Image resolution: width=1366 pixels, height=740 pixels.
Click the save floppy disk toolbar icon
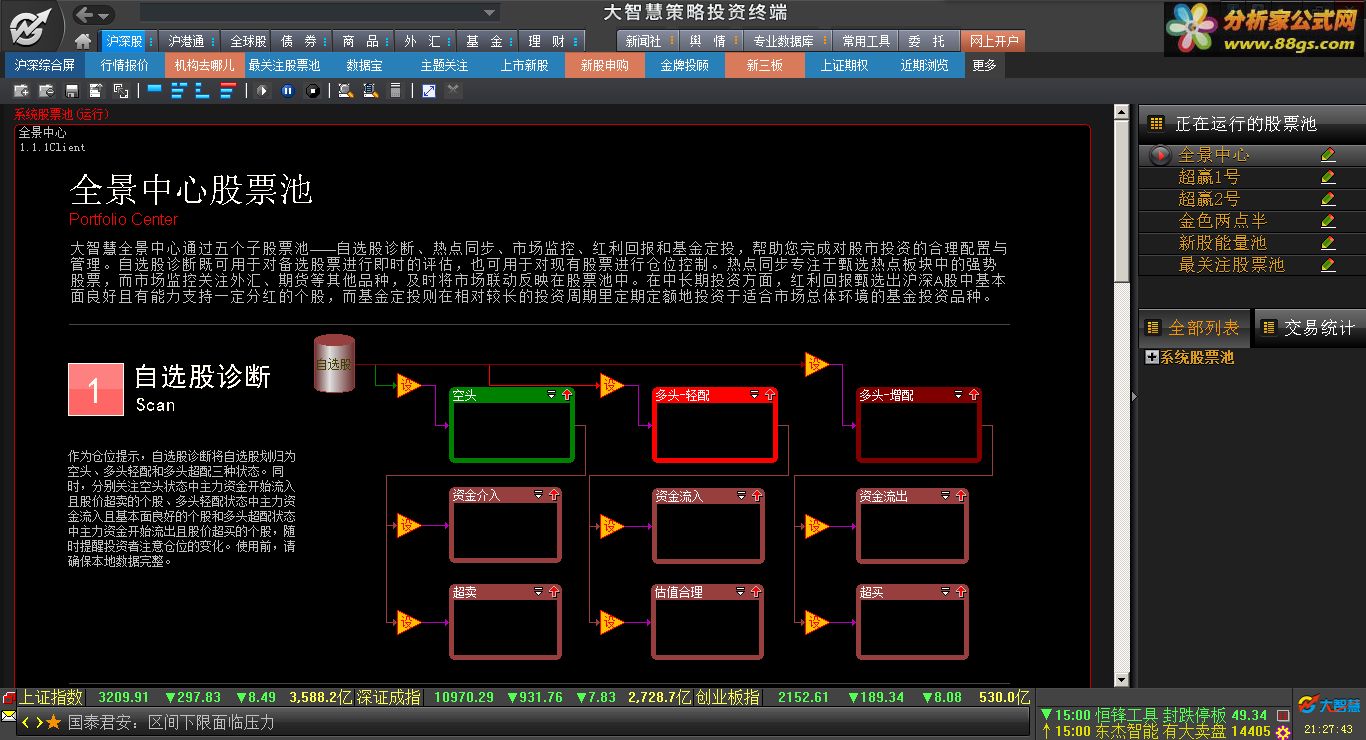(72, 91)
